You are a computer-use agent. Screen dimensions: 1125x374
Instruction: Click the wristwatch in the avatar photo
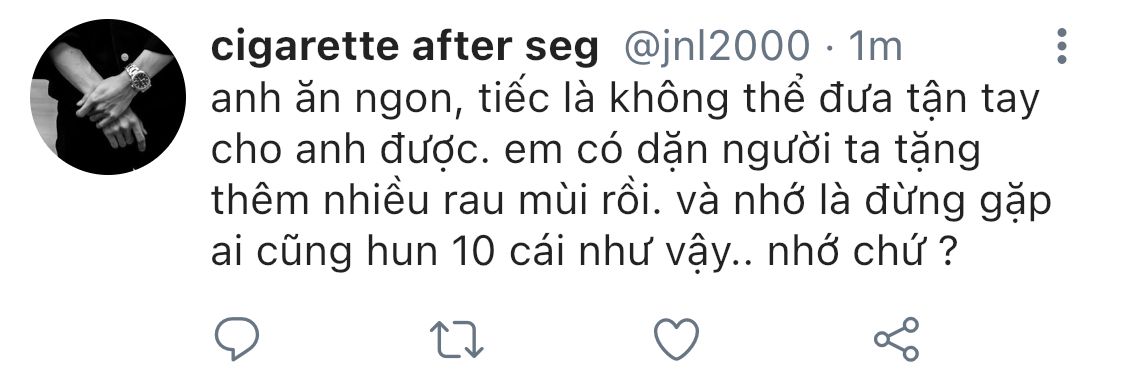138,76
